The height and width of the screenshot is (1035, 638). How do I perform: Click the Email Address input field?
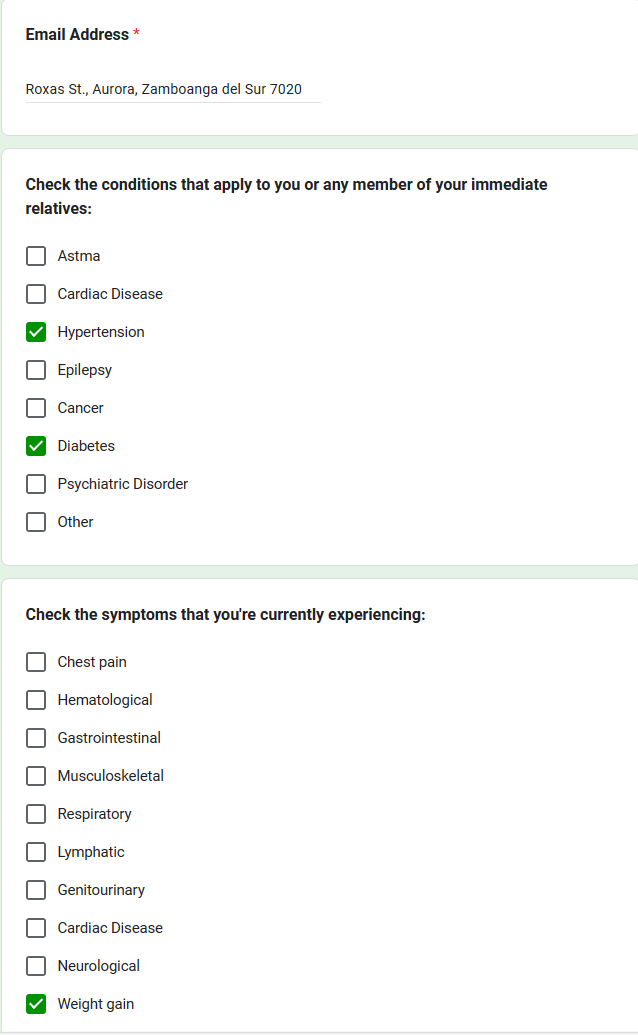[172, 89]
